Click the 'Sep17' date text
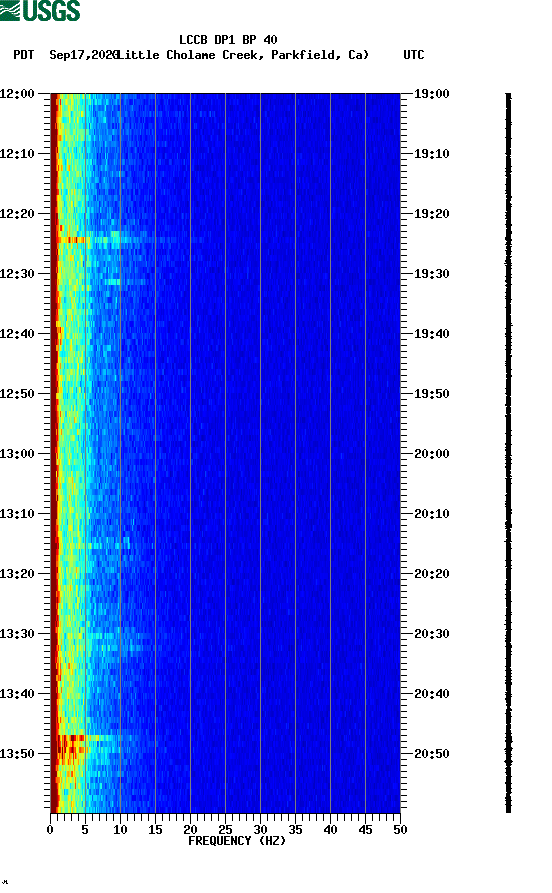The width and height of the screenshot is (552, 893). pyautogui.click(x=67, y=55)
